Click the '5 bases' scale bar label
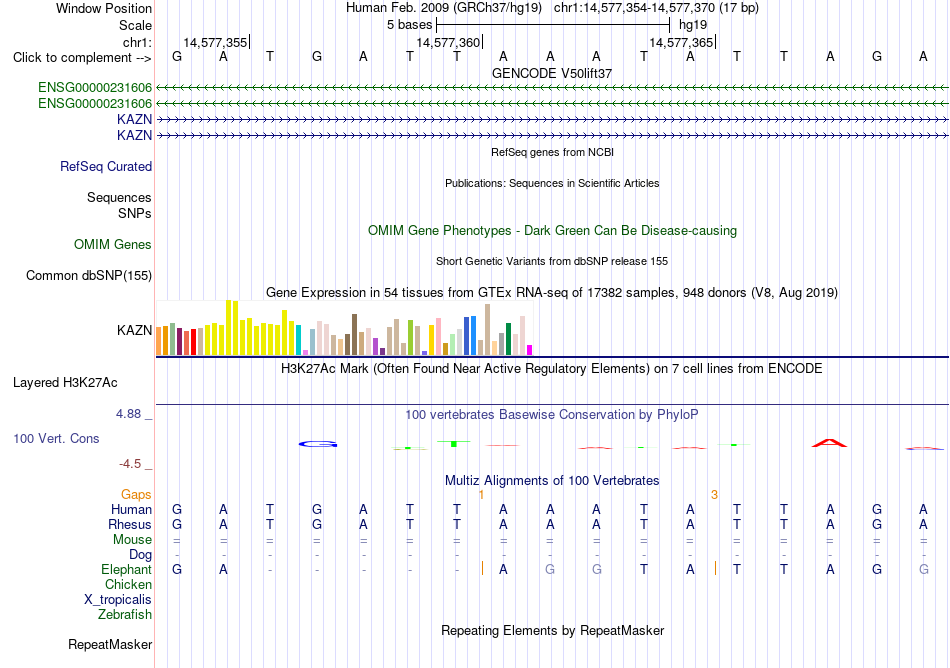 point(410,25)
